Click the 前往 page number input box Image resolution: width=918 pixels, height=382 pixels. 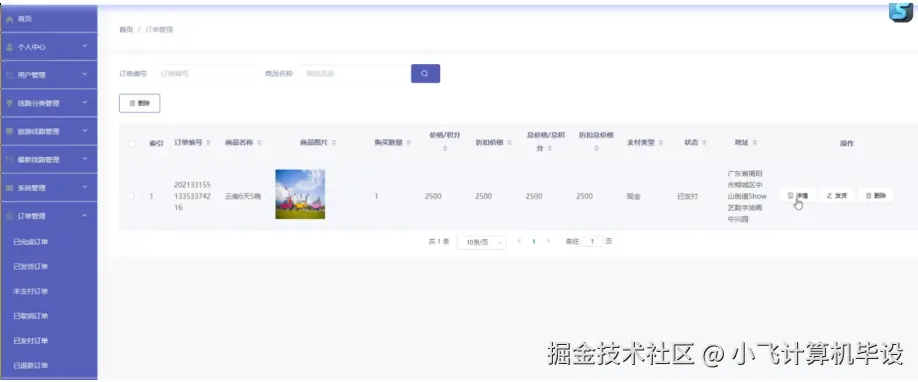pos(592,241)
